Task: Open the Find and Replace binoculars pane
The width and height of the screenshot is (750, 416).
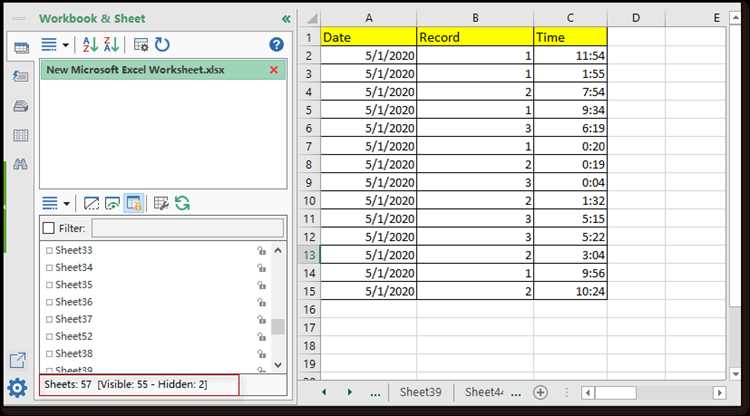Action: point(21,164)
